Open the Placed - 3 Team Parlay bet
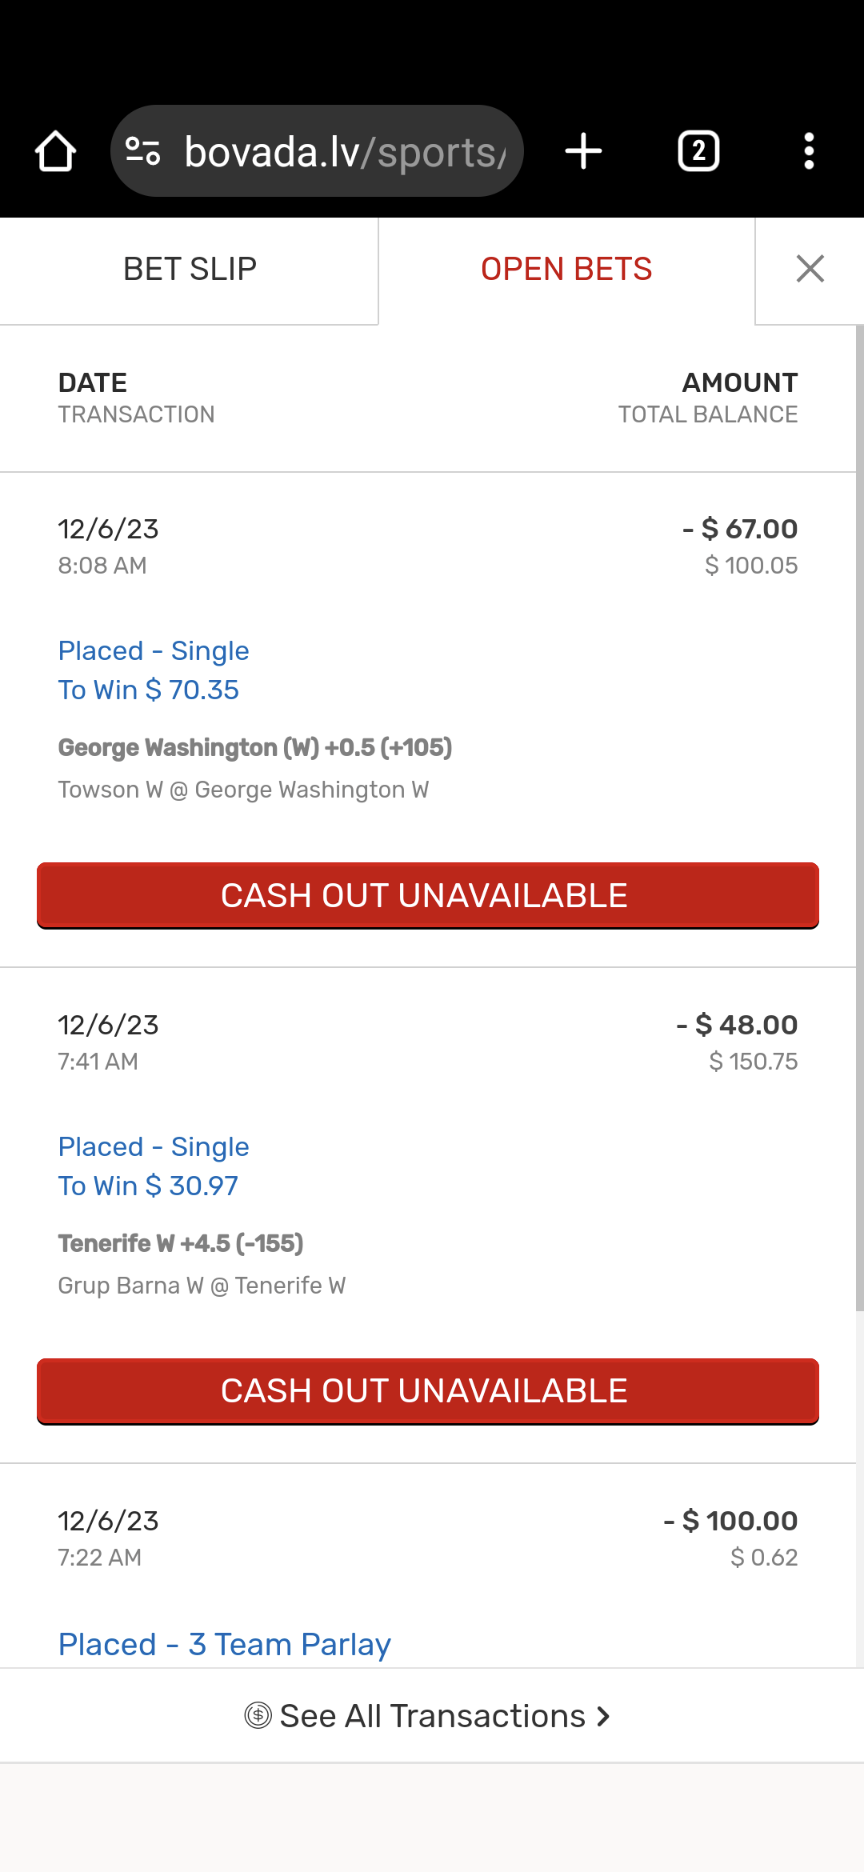The width and height of the screenshot is (864, 1872). coord(224,1644)
